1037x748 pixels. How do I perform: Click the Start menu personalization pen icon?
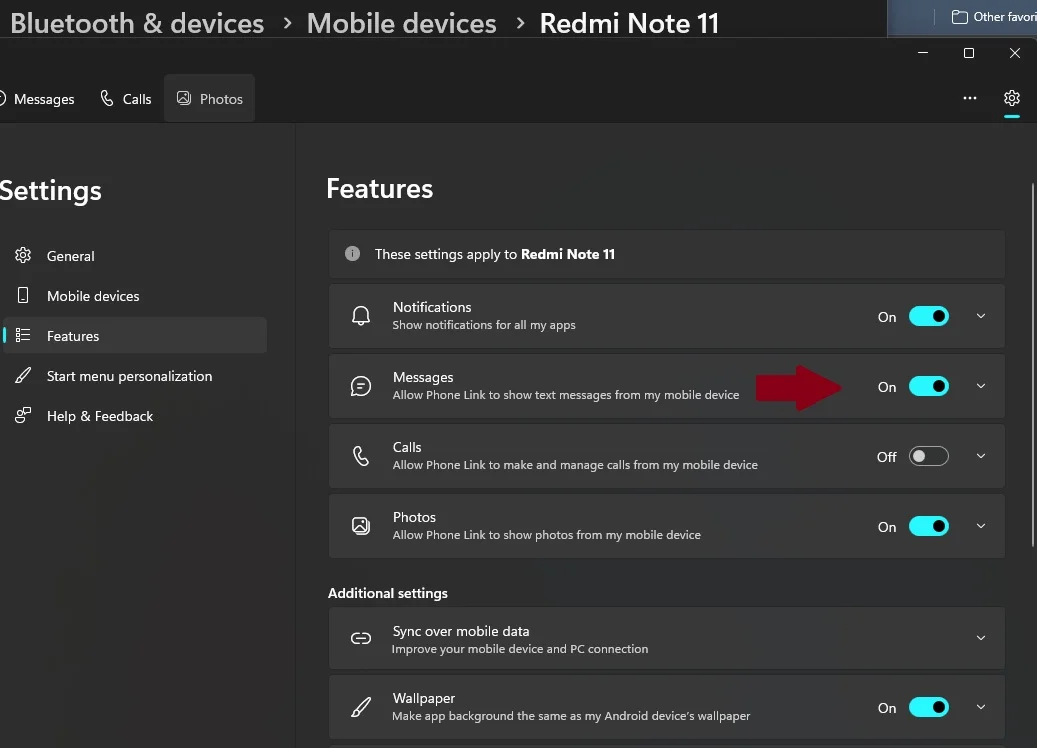coord(23,376)
